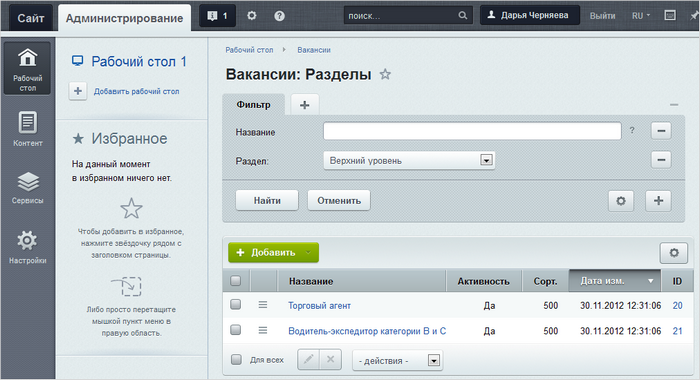
Task: Add page to favorites with star icon
Action: [x=385, y=74]
